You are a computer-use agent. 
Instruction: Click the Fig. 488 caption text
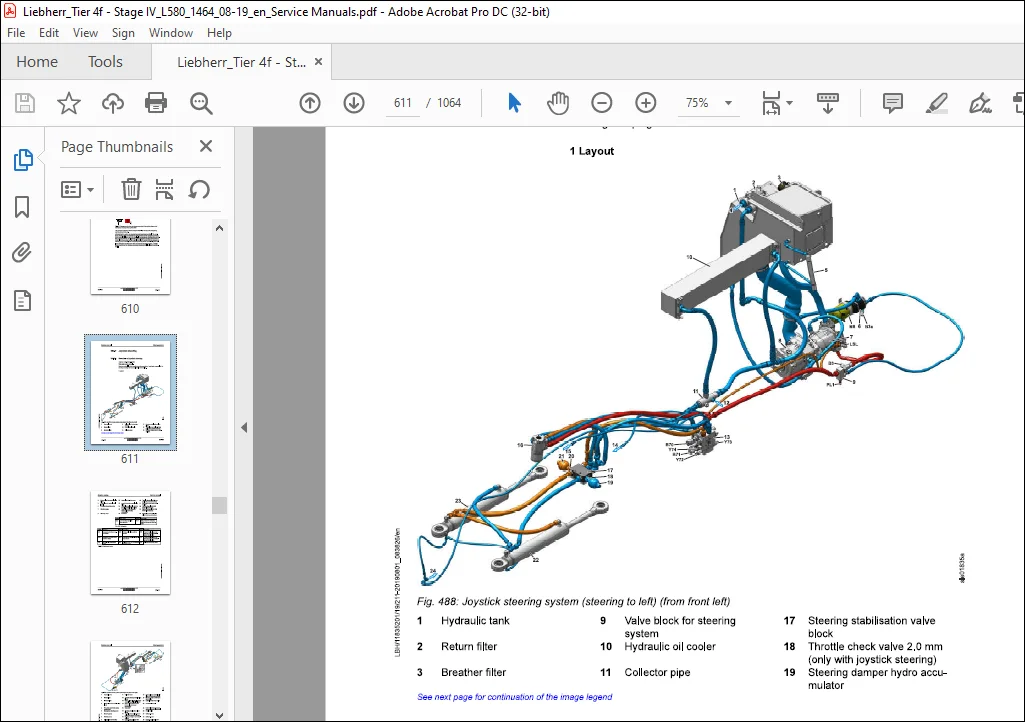click(x=573, y=601)
